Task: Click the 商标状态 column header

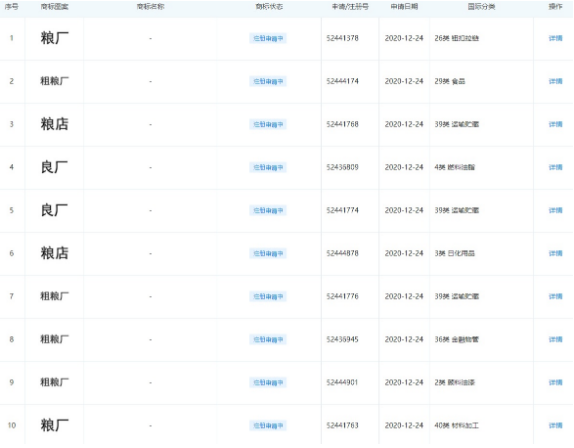Action: (x=269, y=7)
